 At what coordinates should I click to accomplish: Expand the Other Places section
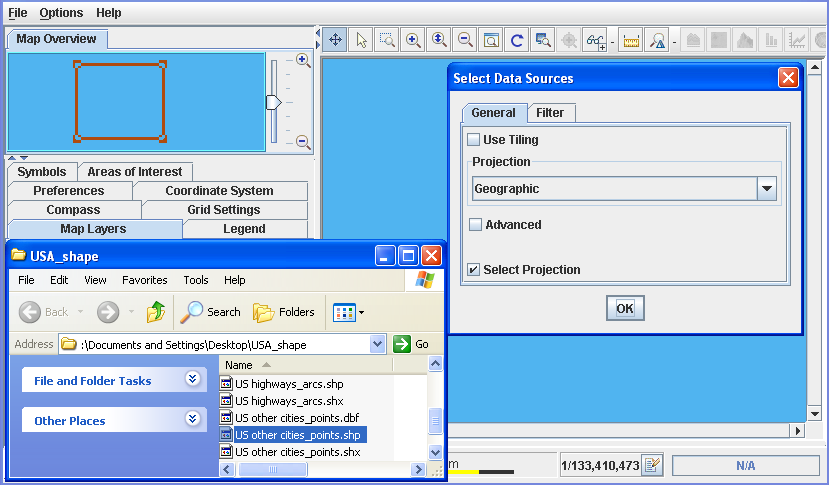click(x=193, y=420)
